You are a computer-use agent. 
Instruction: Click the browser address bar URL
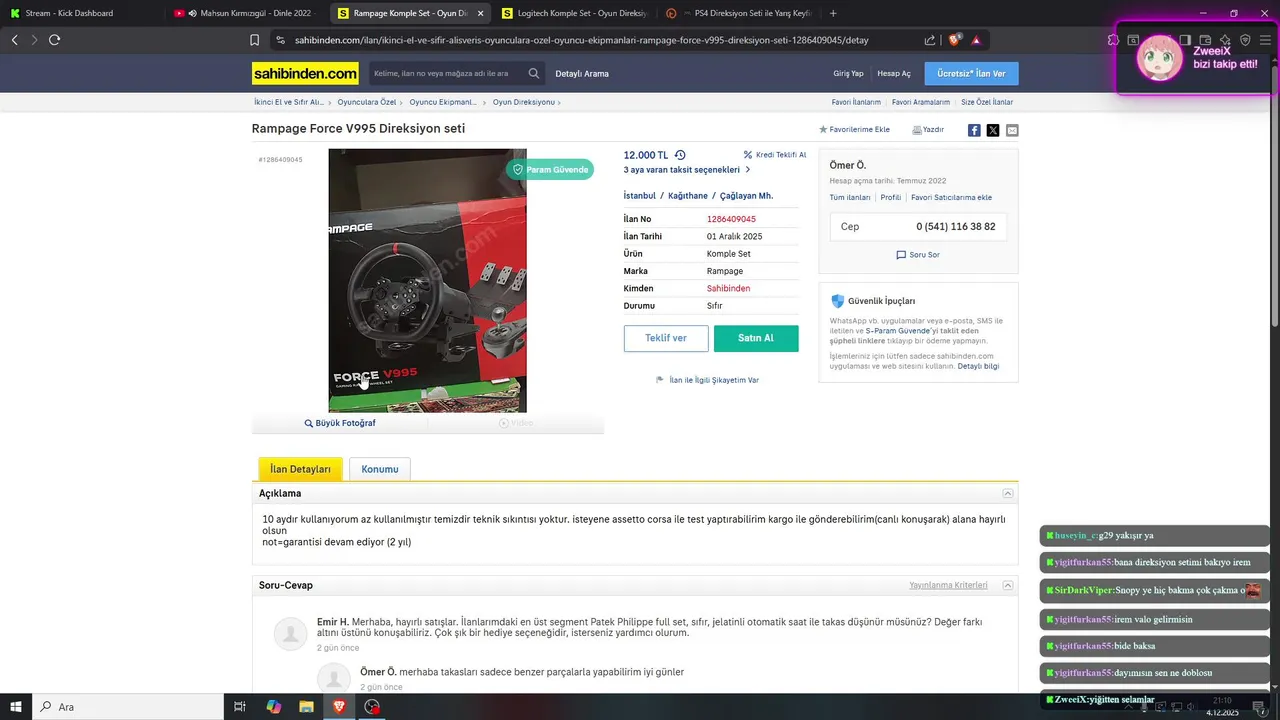[x=581, y=40]
